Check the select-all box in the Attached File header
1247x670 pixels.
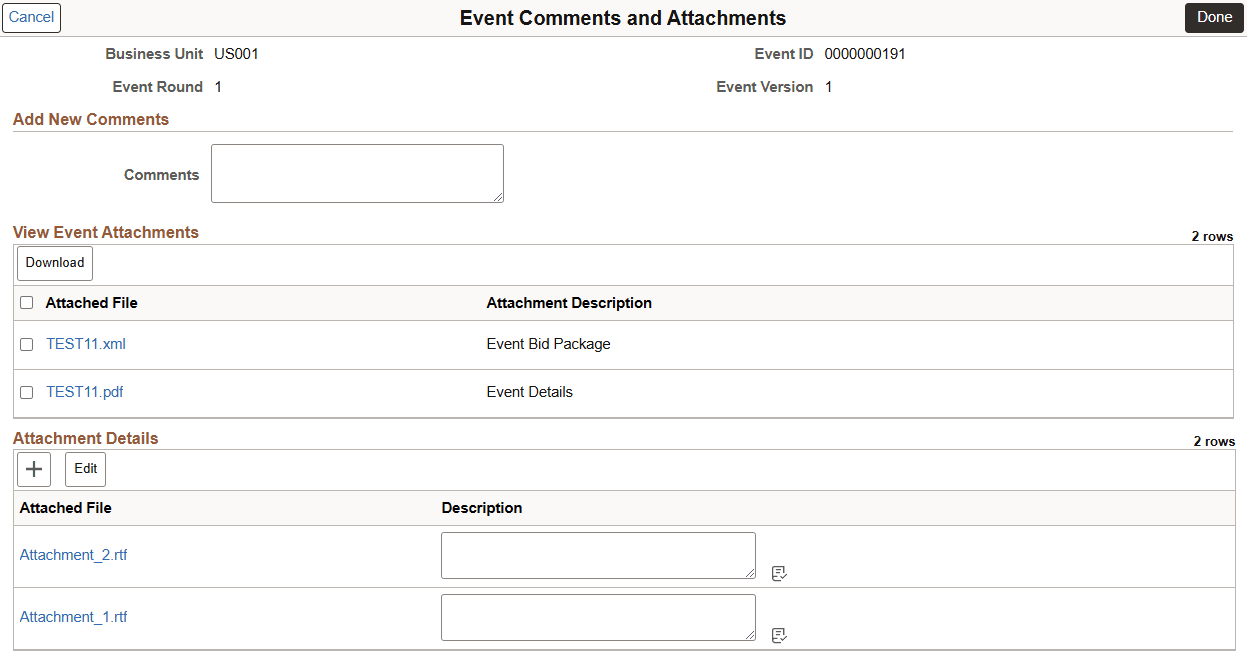click(x=26, y=302)
